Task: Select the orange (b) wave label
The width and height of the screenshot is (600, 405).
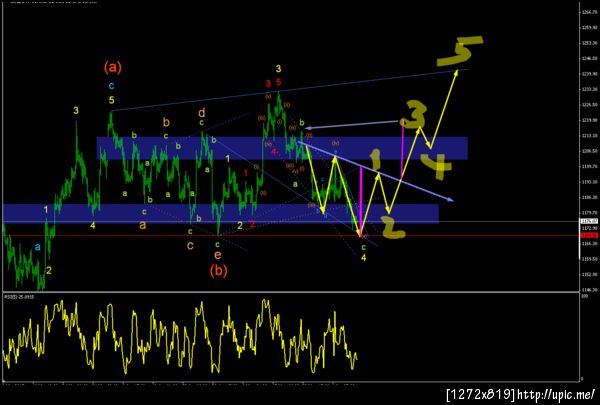Action: [218, 271]
